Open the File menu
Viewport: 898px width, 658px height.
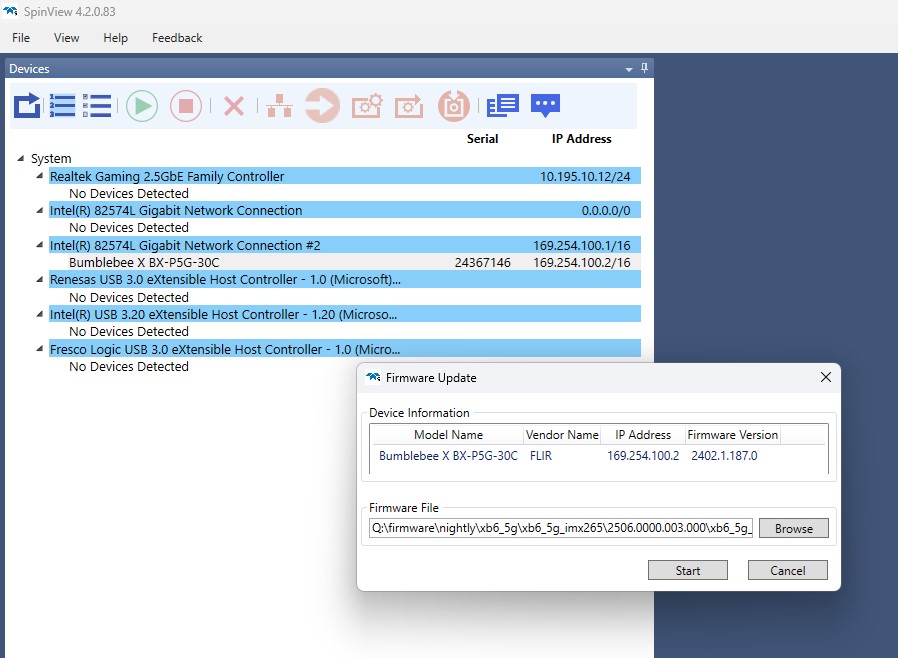(x=21, y=38)
